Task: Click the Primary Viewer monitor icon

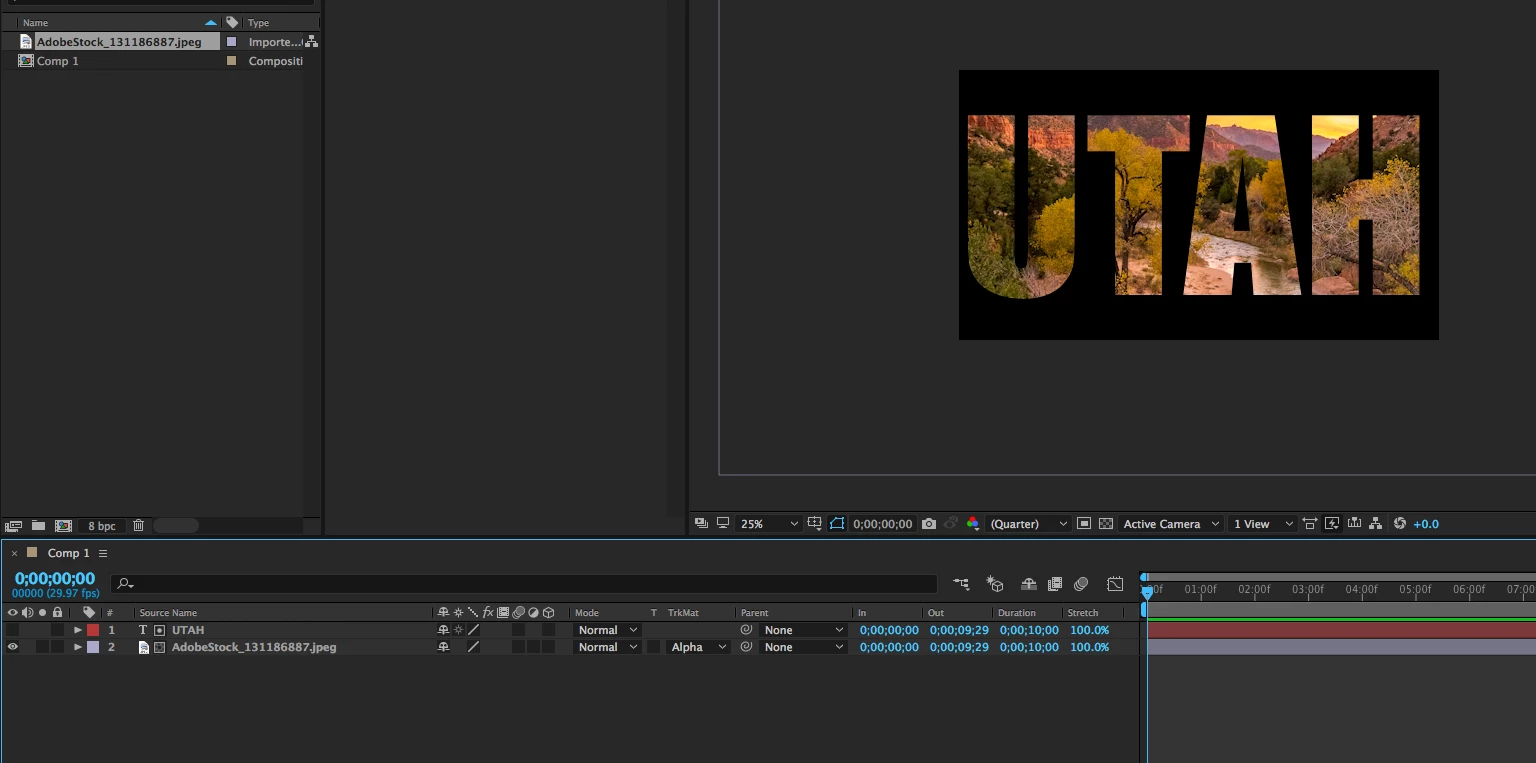Action: coord(722,523)
